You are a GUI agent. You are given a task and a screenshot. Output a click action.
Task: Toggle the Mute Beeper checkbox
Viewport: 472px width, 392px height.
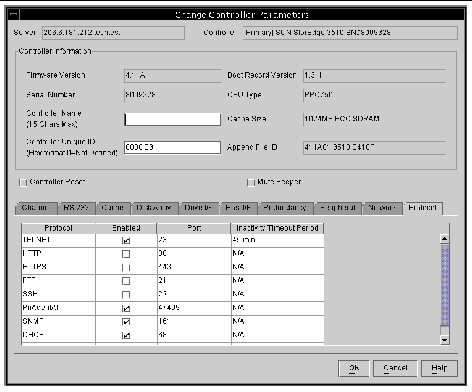pyautogui.click(x=251, y=183)
